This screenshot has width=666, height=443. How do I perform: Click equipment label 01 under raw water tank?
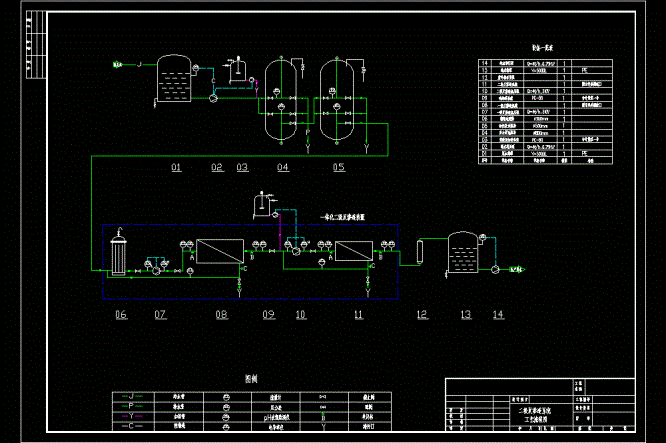tap(176, 167)
